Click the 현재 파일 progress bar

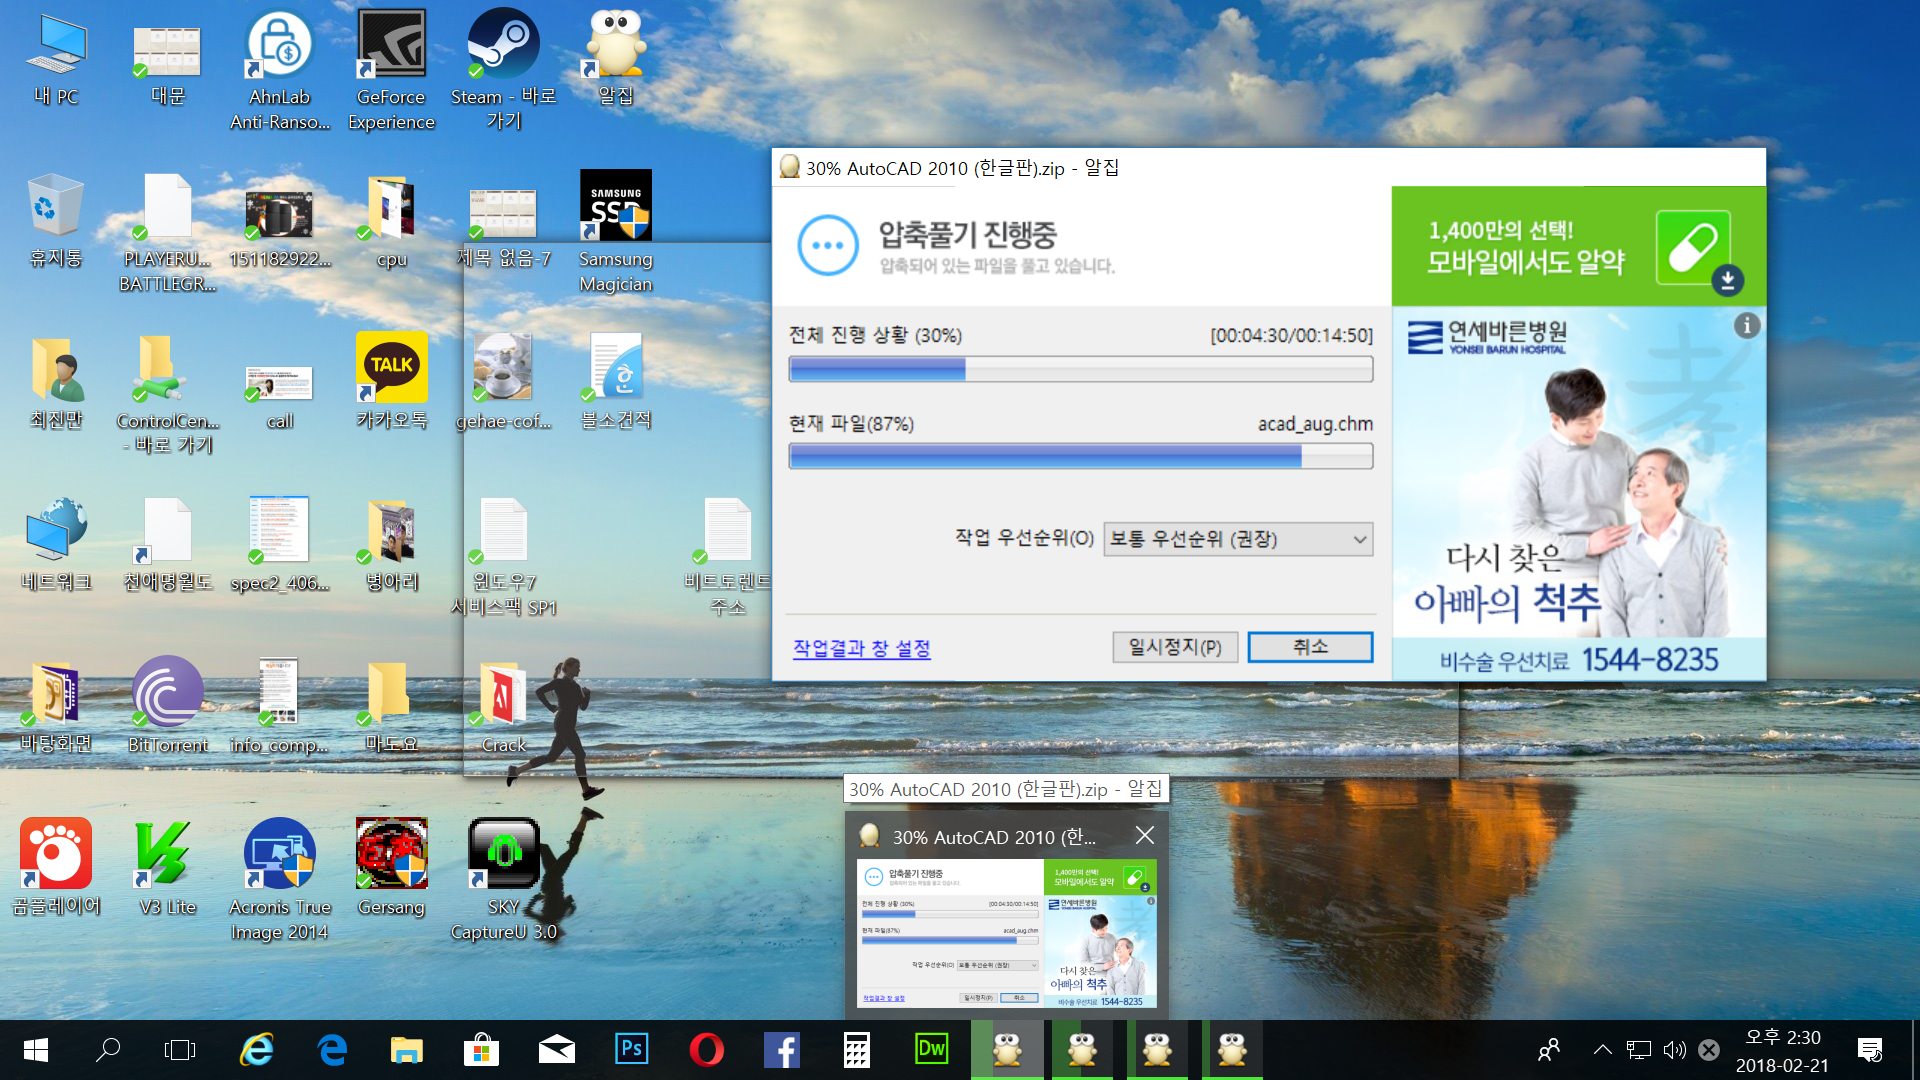tap(1080, 457)
